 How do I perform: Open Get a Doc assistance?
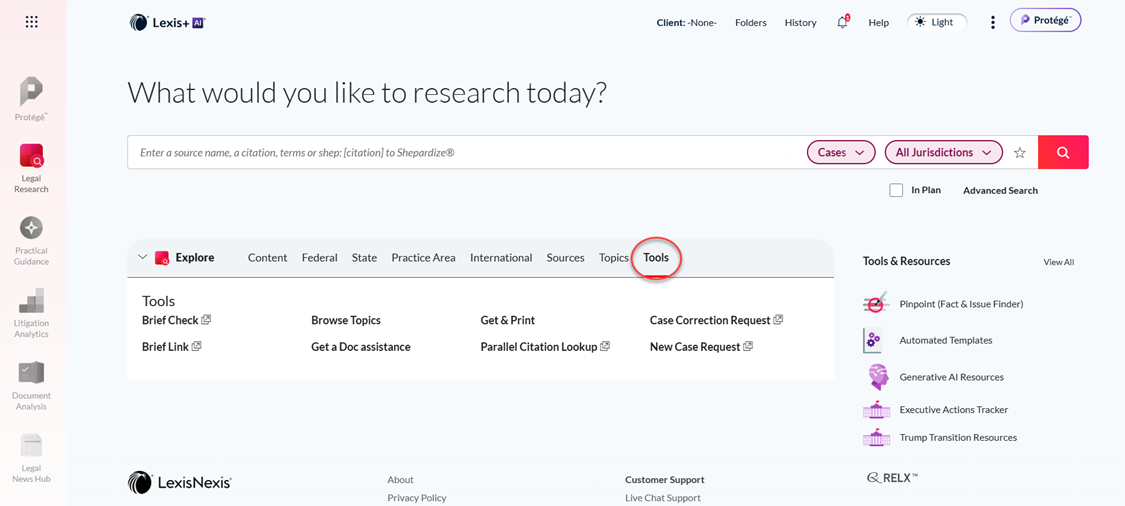tap(361, 347)
